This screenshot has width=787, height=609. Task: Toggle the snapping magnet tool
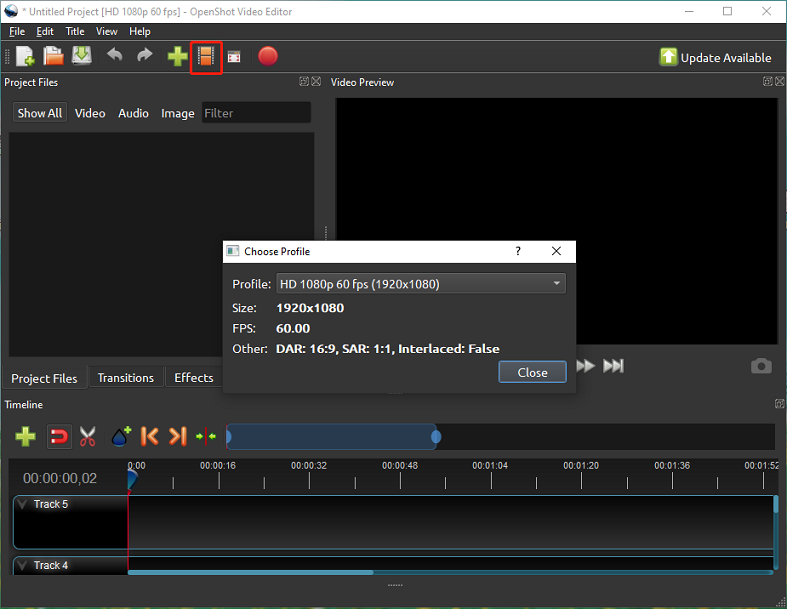pyautogui.click(x=59, y=436)
